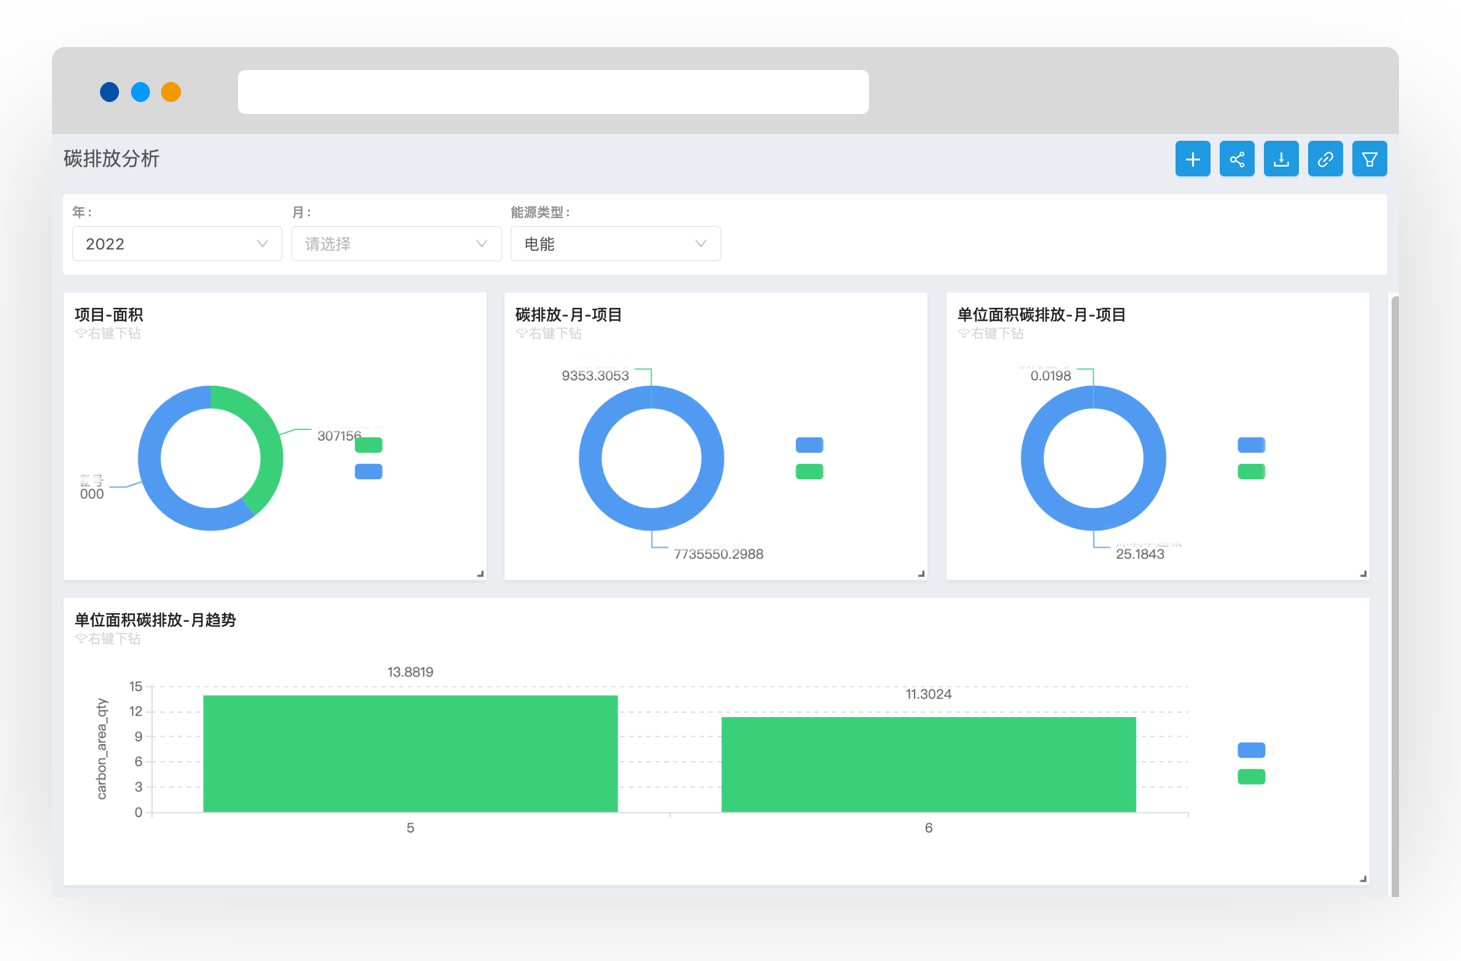Click resize handle of 碳排放-月-项目 card
Viewport: 1461px width, 961px height.
[921, 574]
